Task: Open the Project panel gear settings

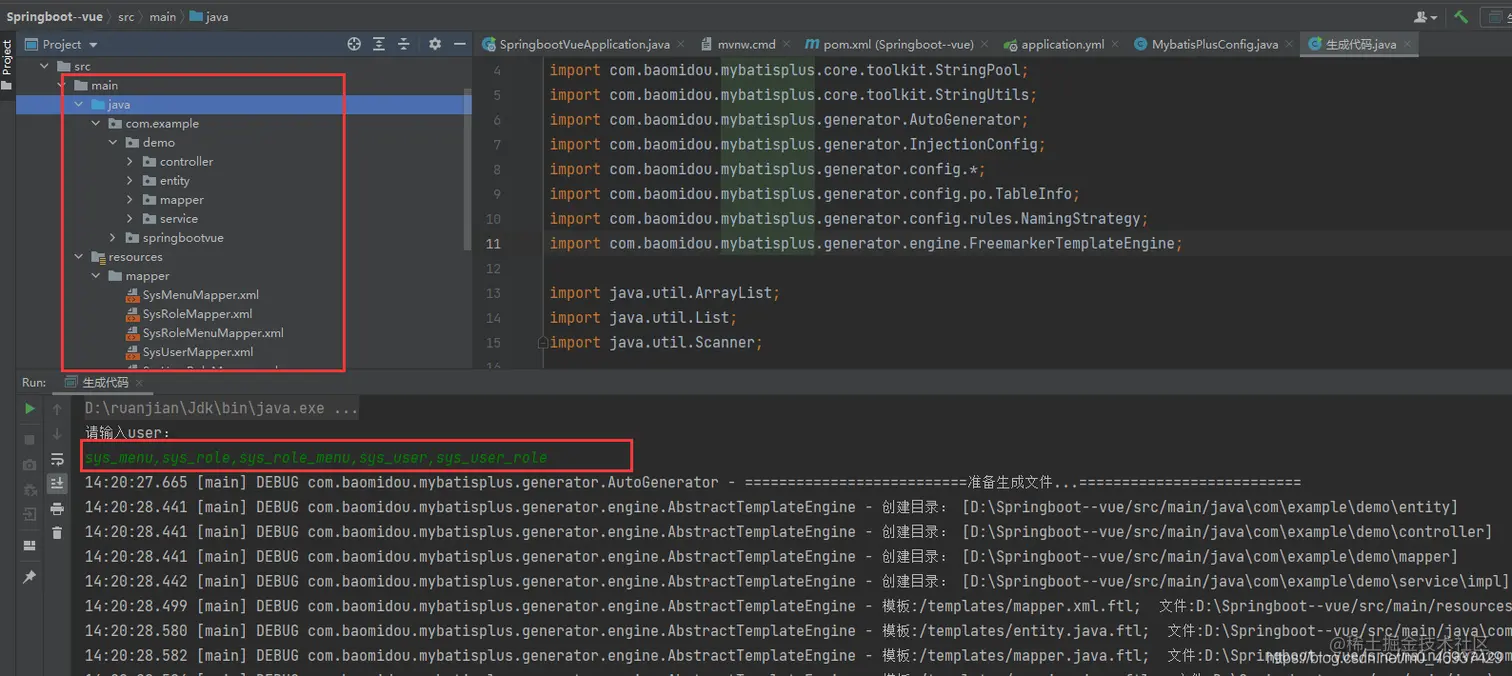Action: 434,44
